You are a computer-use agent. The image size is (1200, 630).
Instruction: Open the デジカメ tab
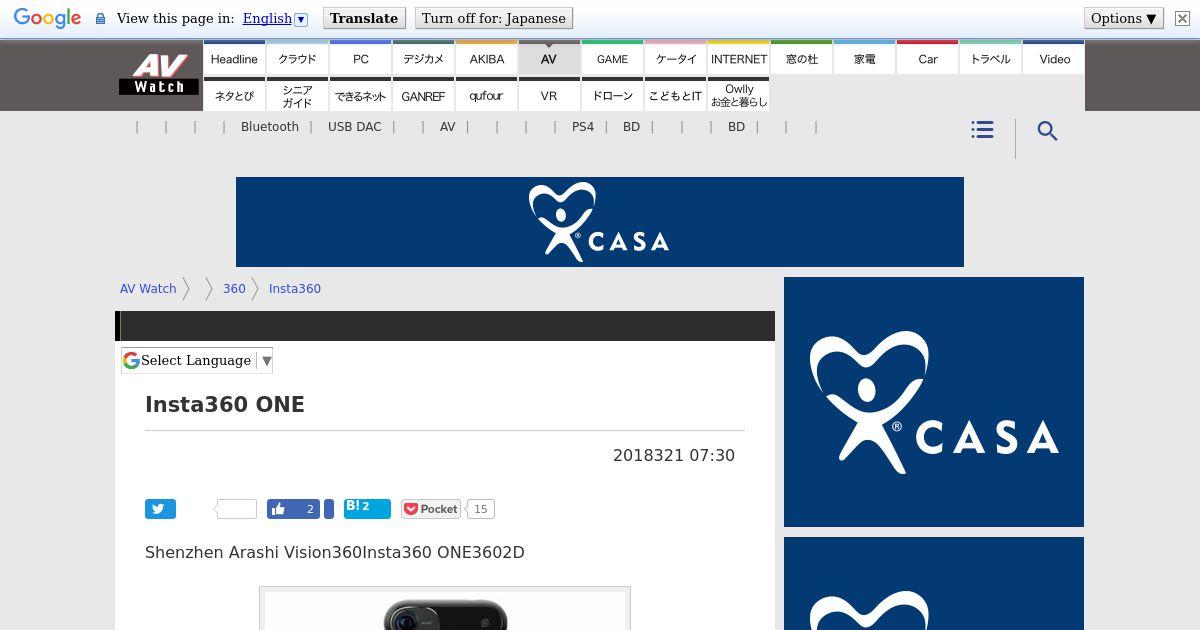point(423,59)
